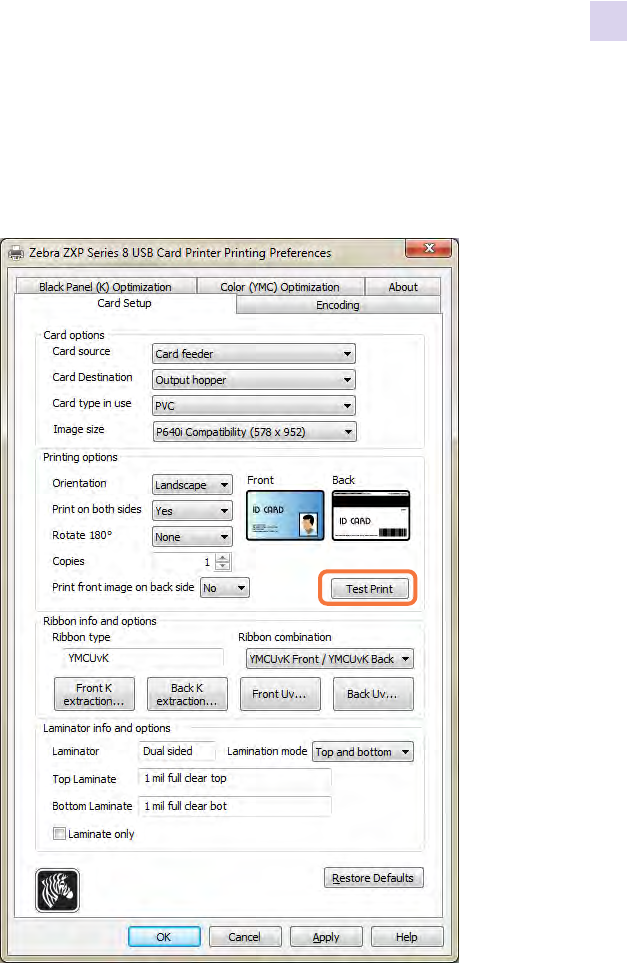Click the Copies number field
The image size is (629, 963).
click(184, 562)
